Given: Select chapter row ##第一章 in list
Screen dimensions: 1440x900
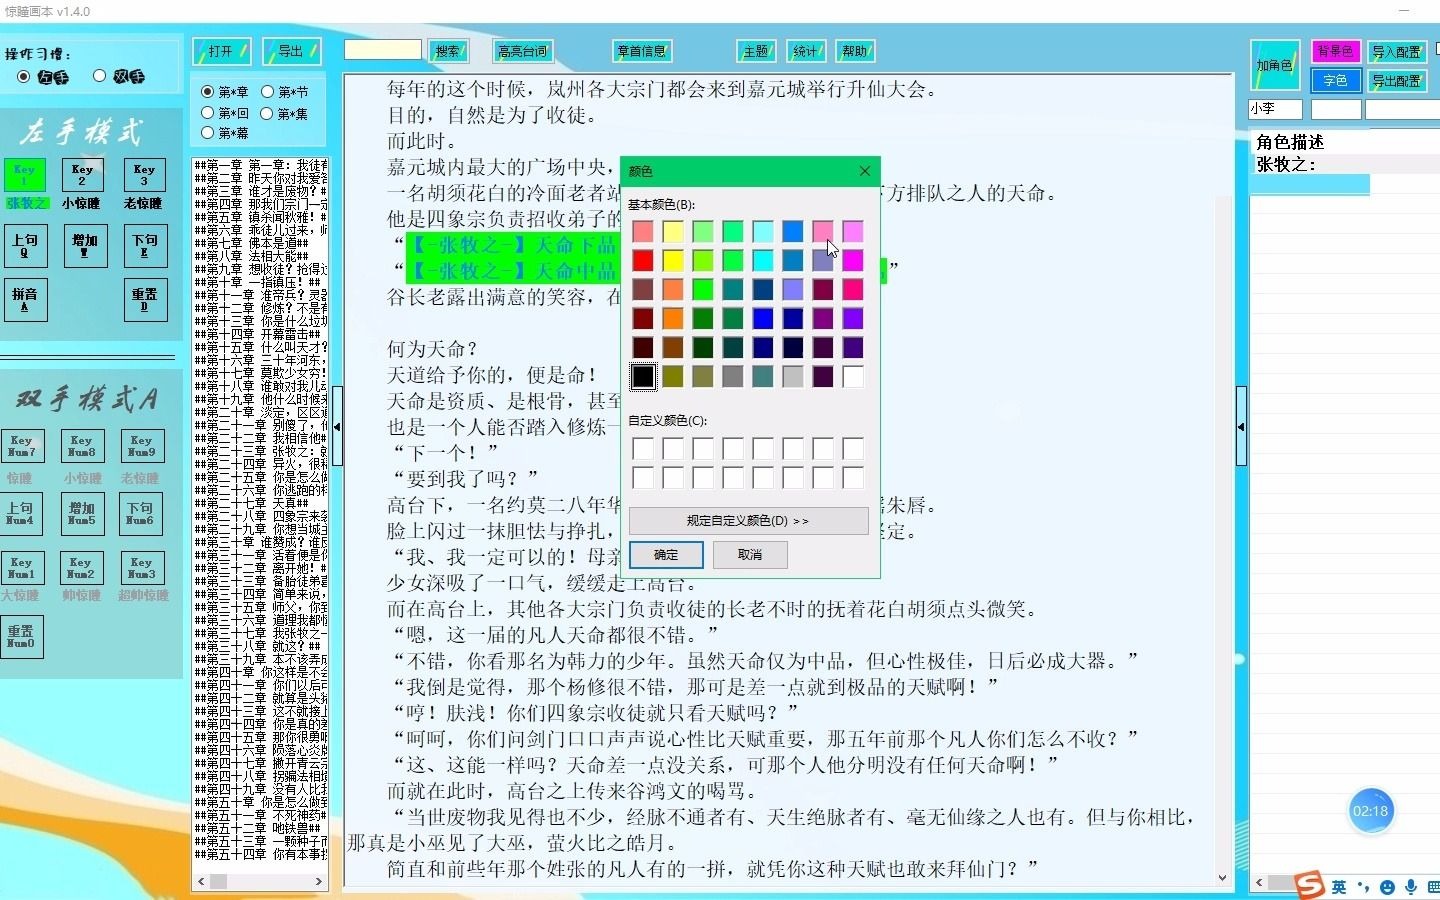Looking at the screenshot, I should pos(260,164).
